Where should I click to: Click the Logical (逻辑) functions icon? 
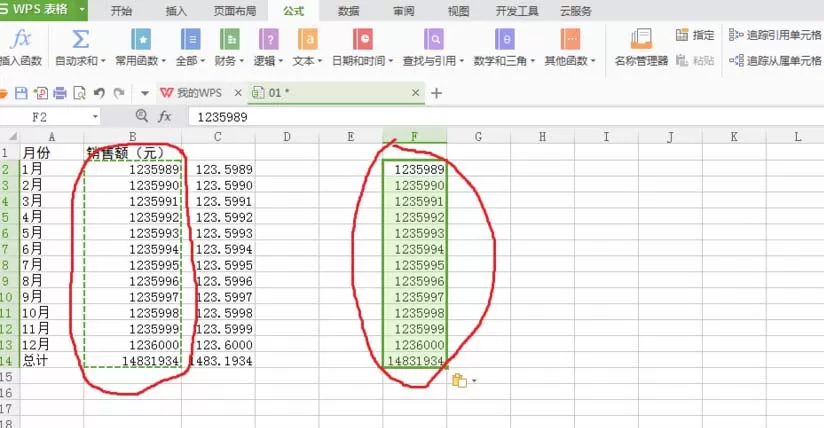click(x=269, y=39)
